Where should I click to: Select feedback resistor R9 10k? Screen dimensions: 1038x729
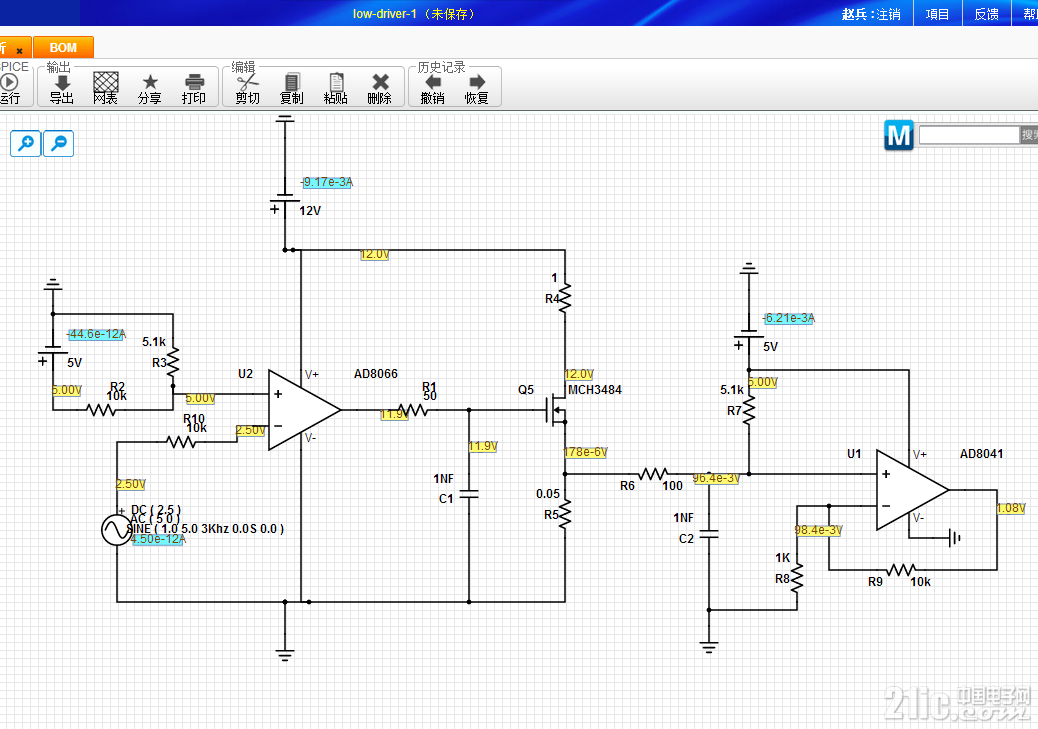(x=901, y=569)
